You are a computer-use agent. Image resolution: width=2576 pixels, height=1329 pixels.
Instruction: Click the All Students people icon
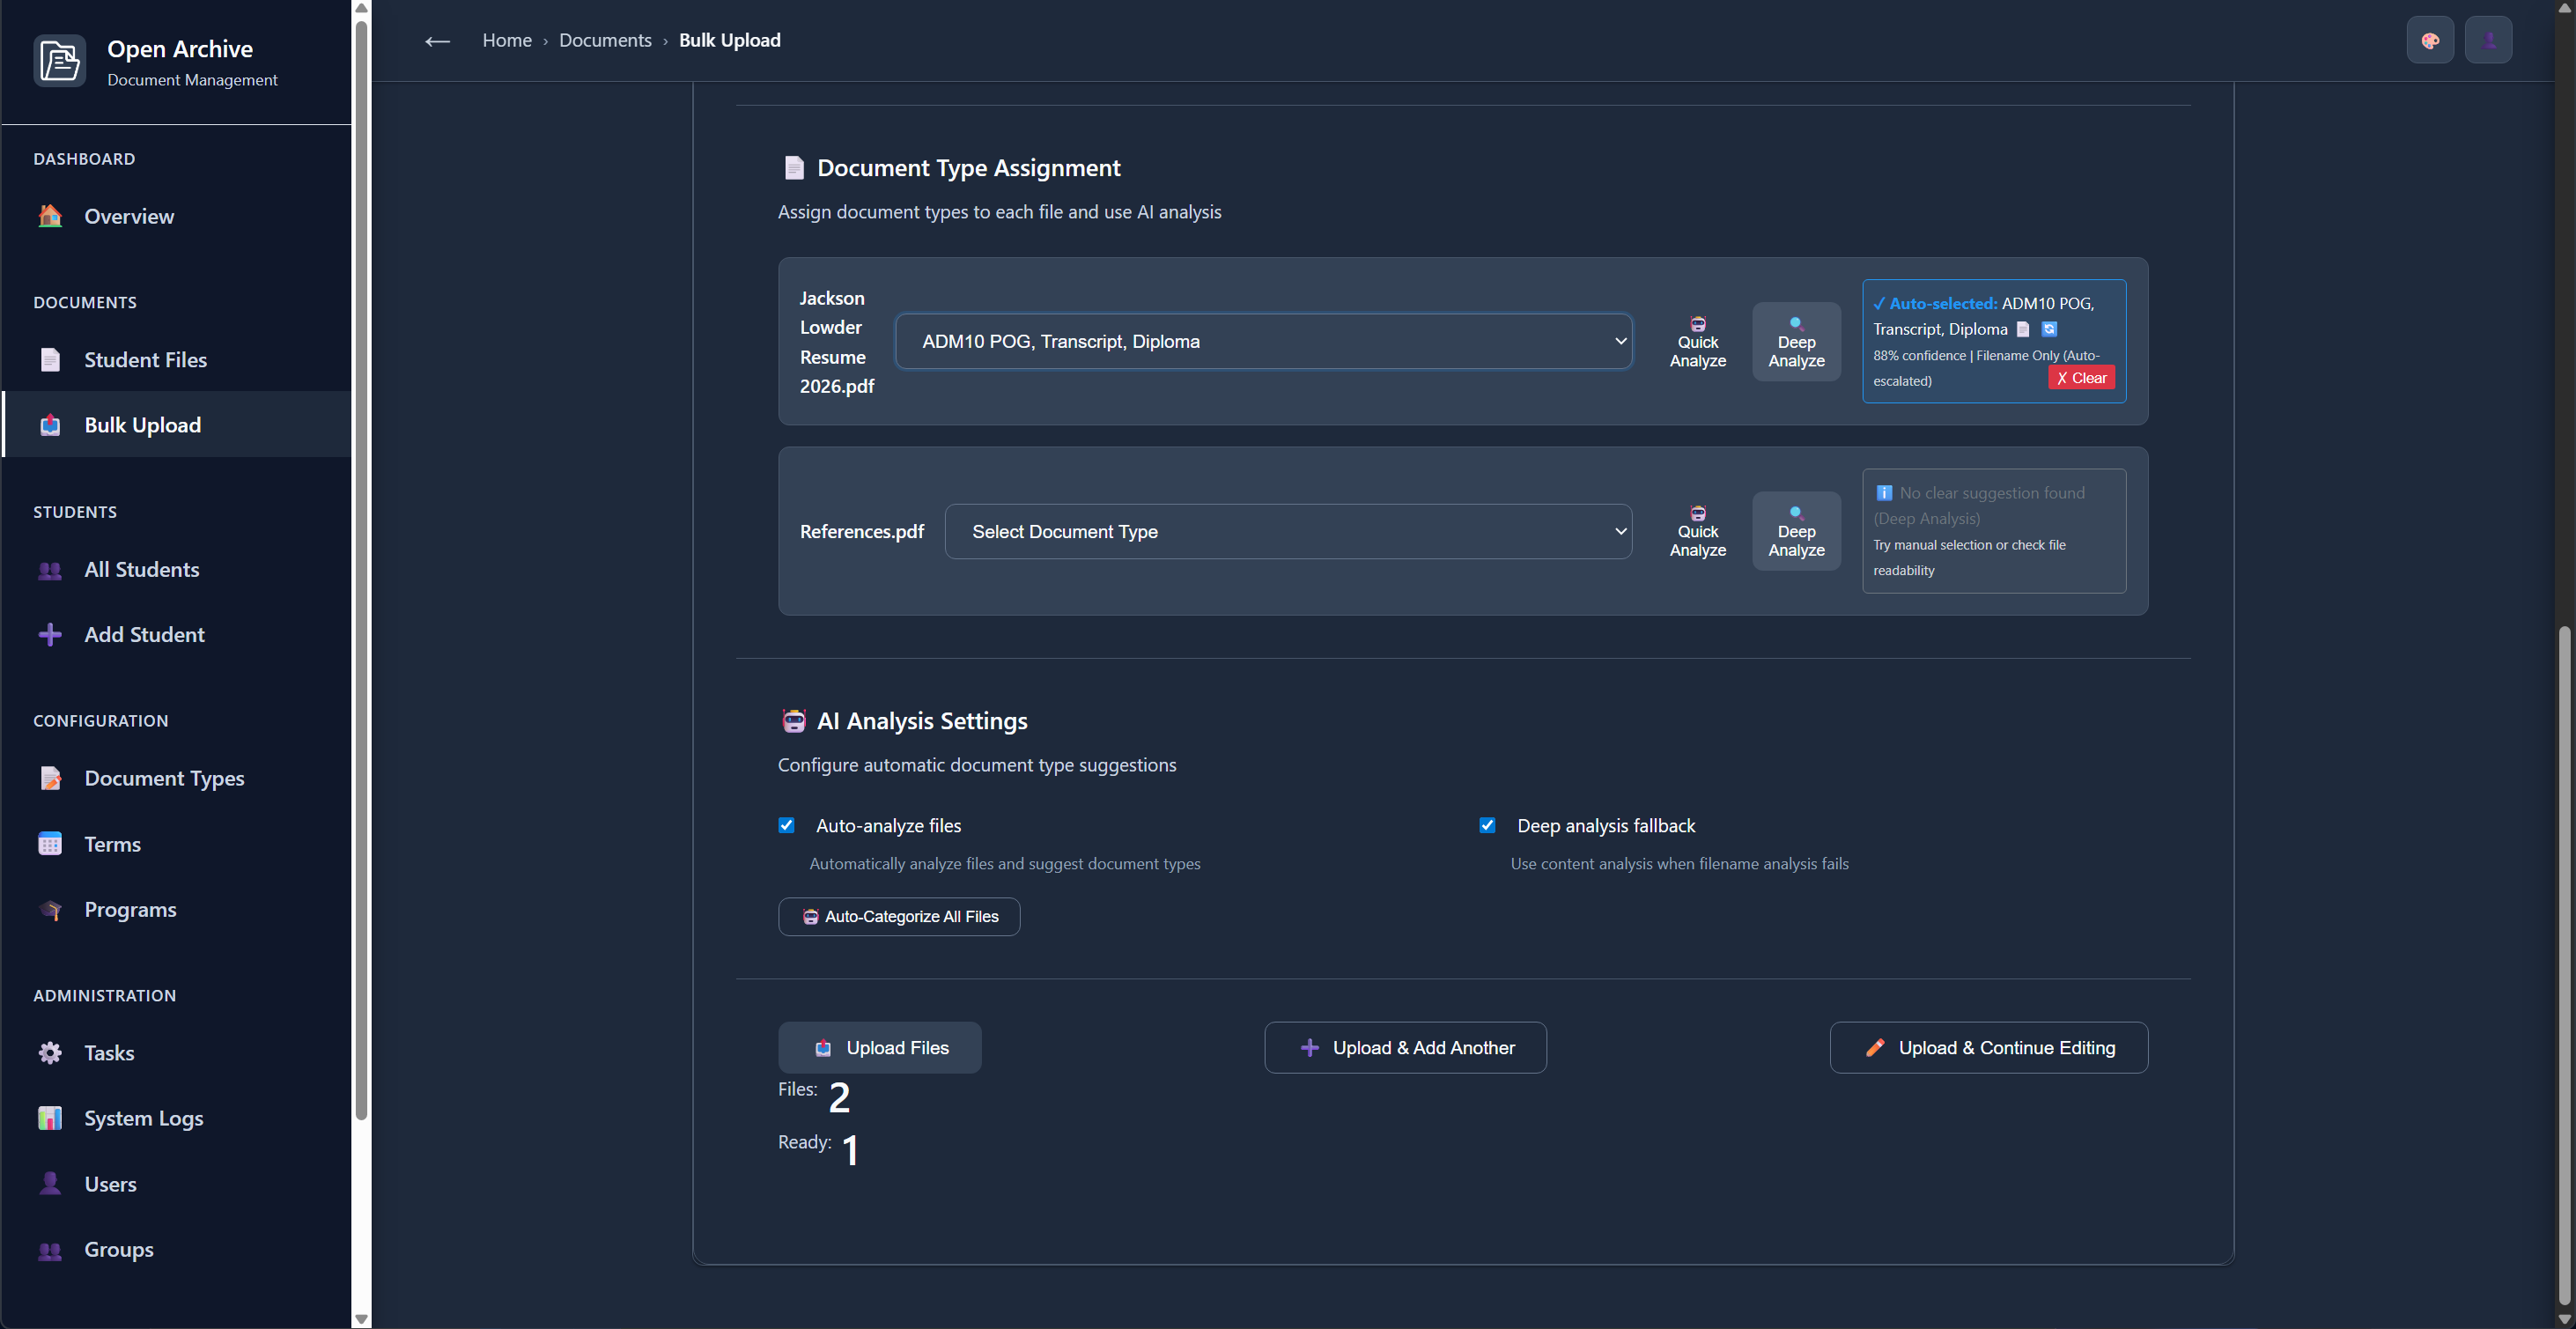click(x=50, y=570)
